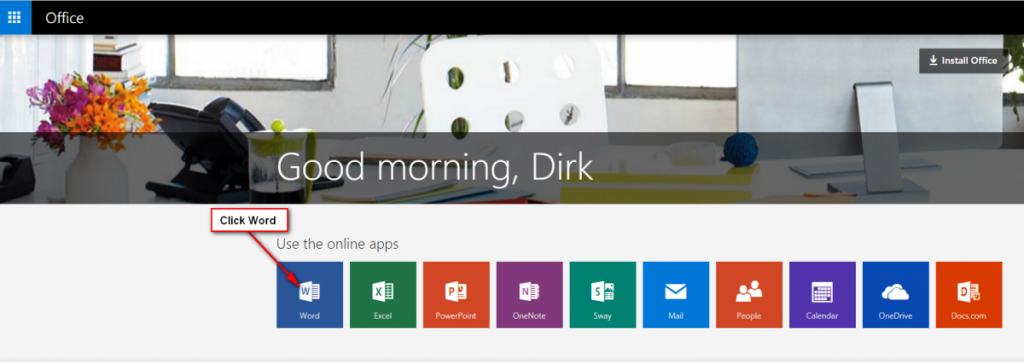This screenshot has width=1024, height=364.
Task: Open the Word online app tile
Action: [310, 295]
